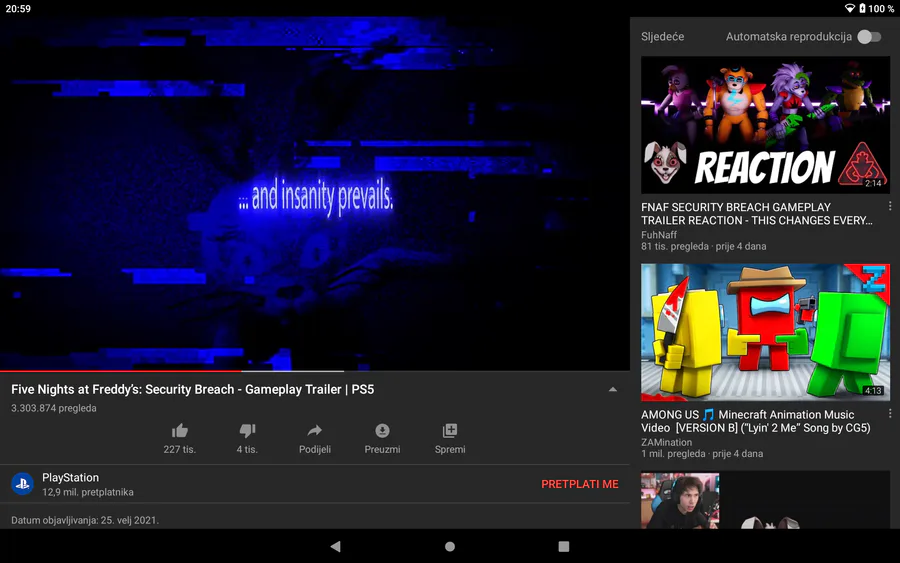The width and height of the screenshot is (900, 563).
Task: Tap the video player area
Action: (x=315, y=193)
